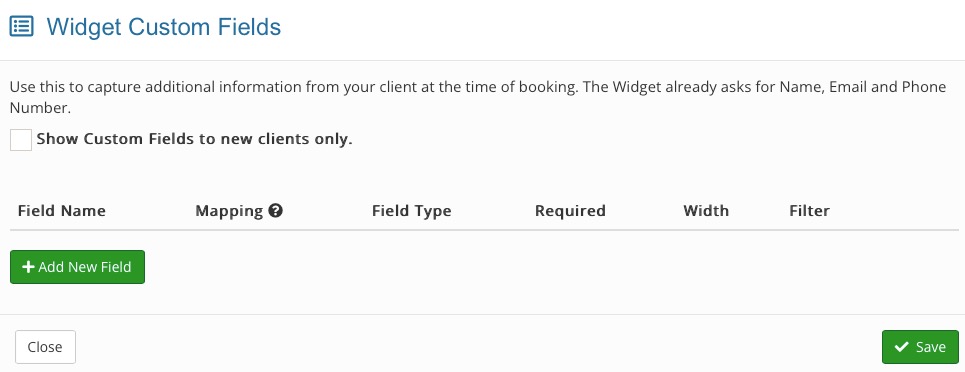Click the Filter column header
The width and height of the screenshot is (965, 372).
point(809,211)
